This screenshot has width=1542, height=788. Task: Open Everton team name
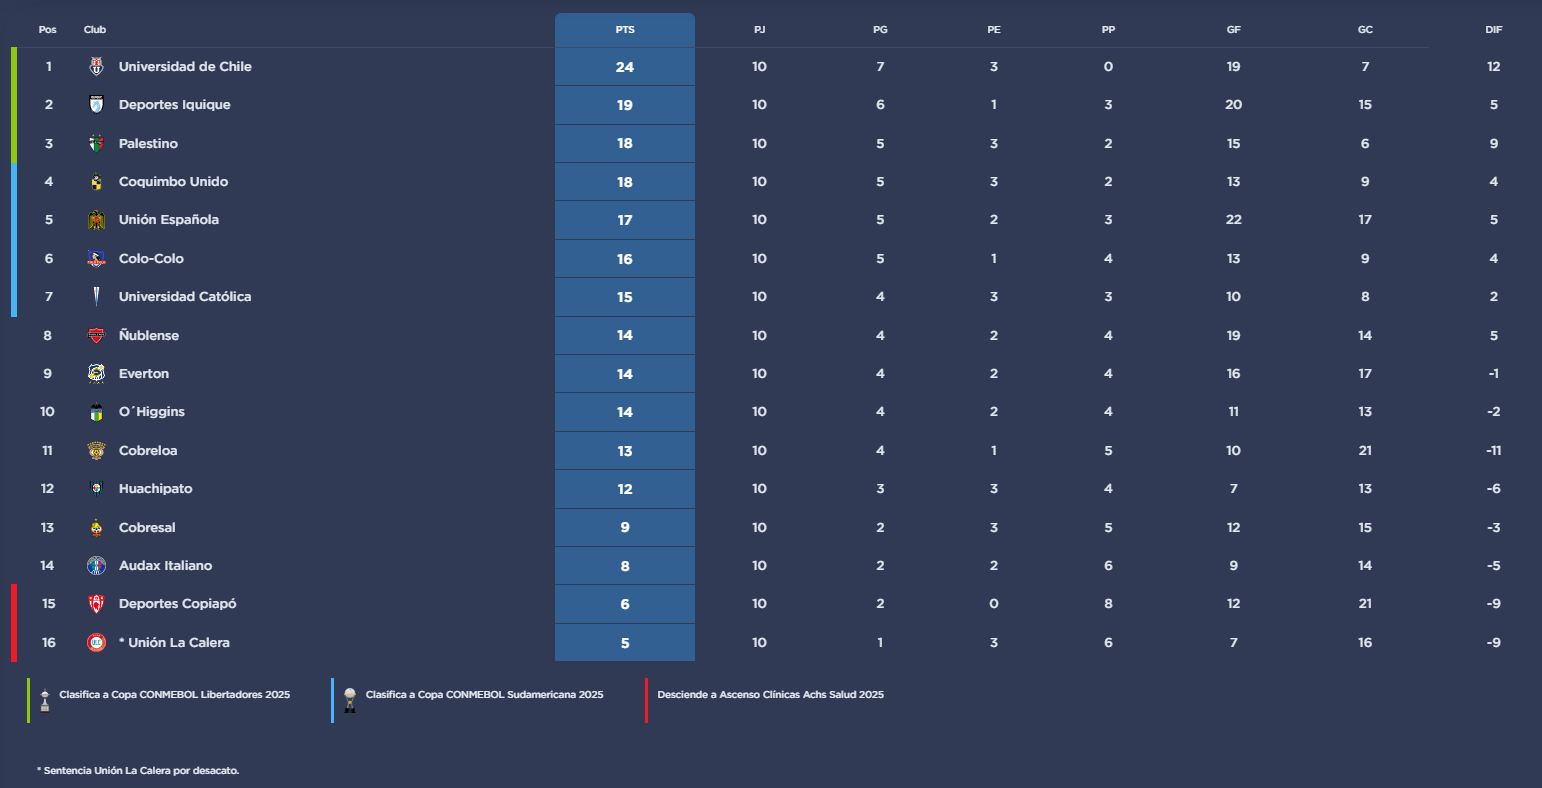click(144, 374)
